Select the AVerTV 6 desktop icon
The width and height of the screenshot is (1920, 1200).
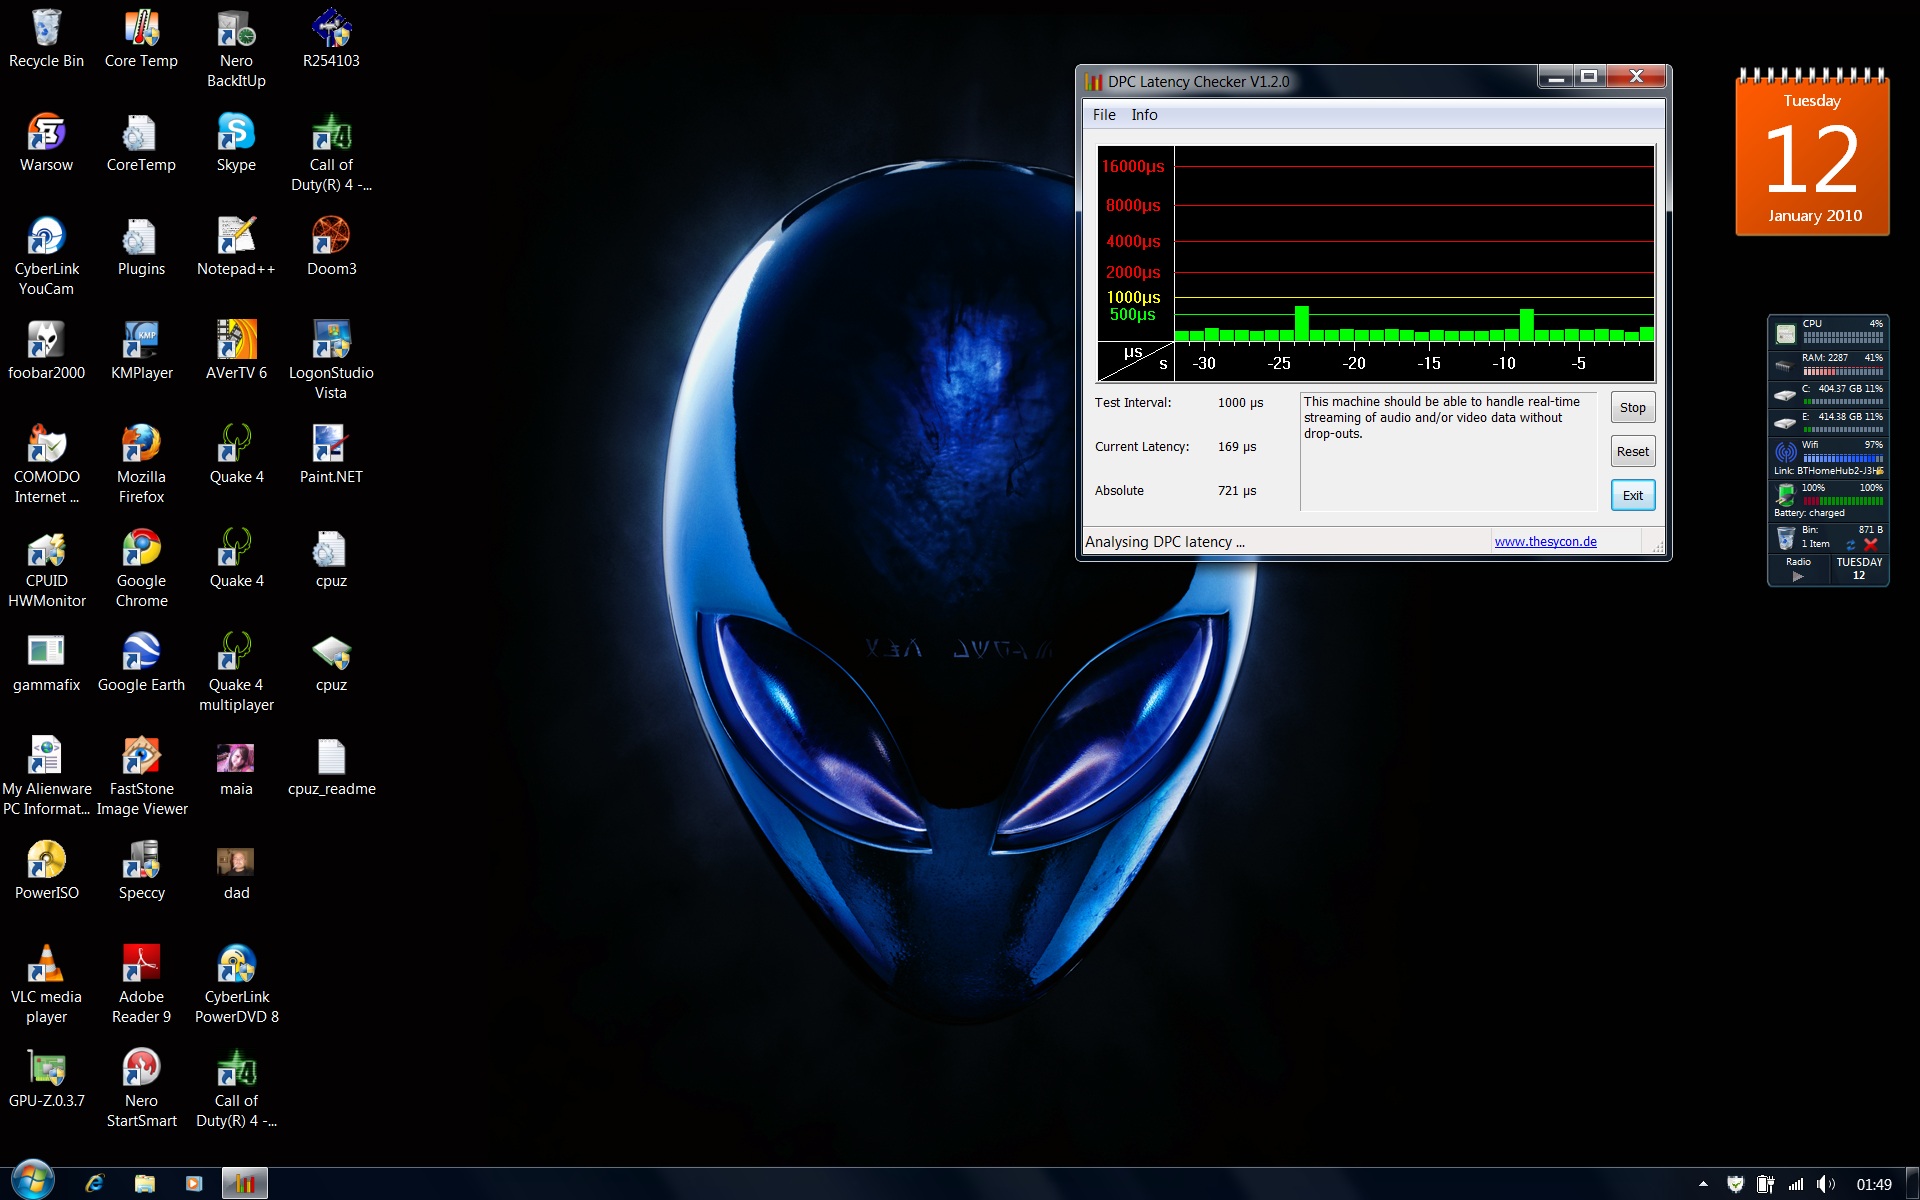coord(236,352)
